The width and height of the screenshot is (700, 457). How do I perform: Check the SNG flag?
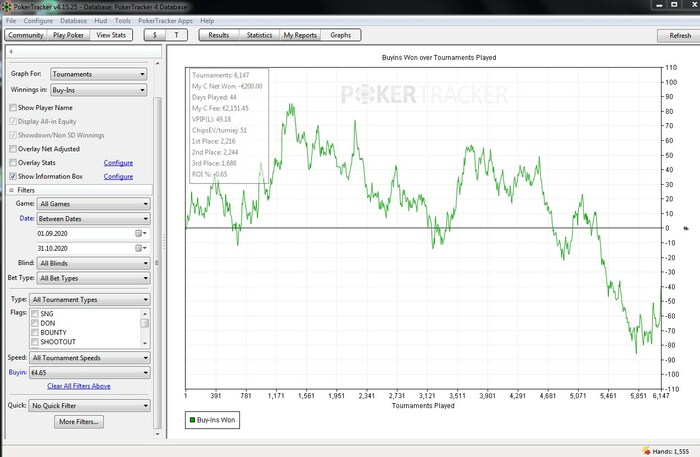35,314
